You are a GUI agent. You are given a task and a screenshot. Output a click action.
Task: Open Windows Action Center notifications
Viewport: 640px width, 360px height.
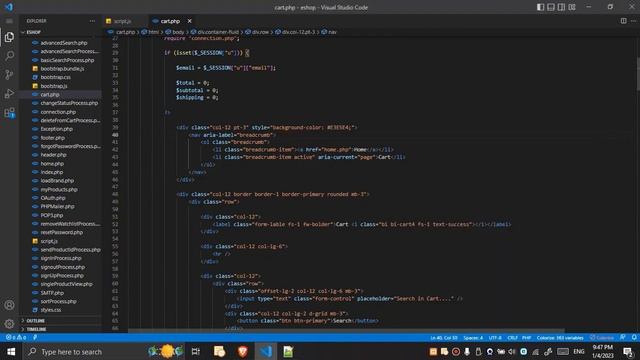click(x=629, y=351)
